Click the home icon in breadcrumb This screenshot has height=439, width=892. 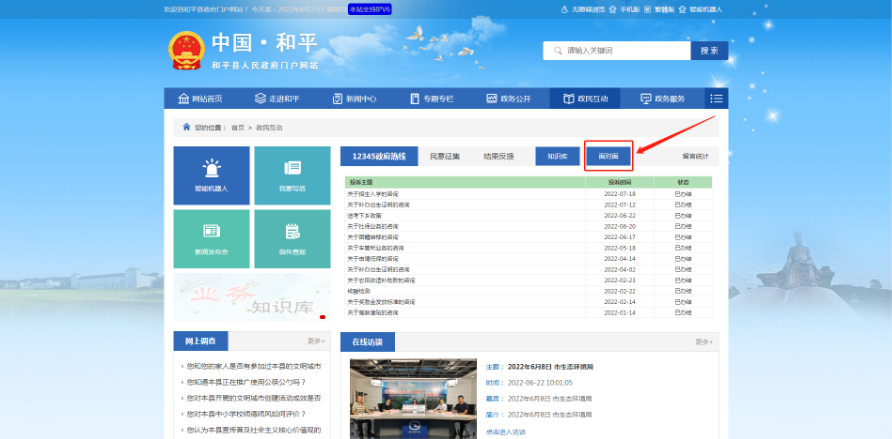186,127
